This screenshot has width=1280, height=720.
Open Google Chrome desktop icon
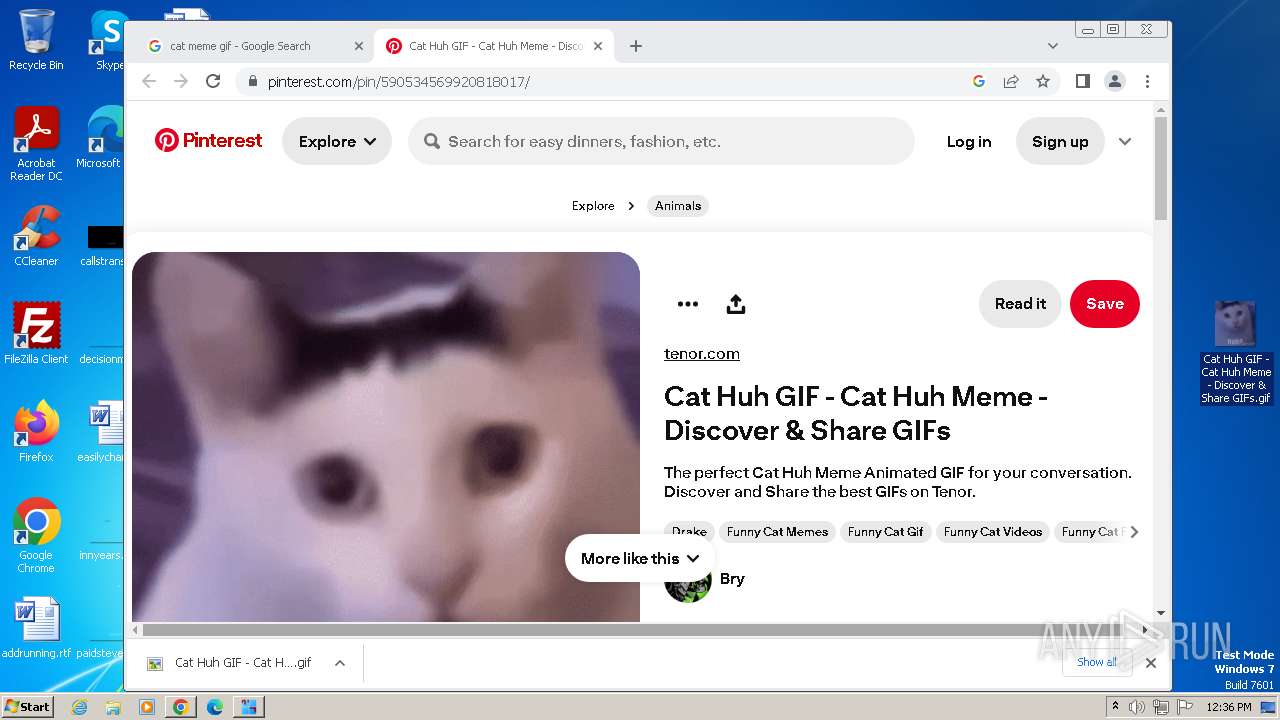(x=36, y=535)
